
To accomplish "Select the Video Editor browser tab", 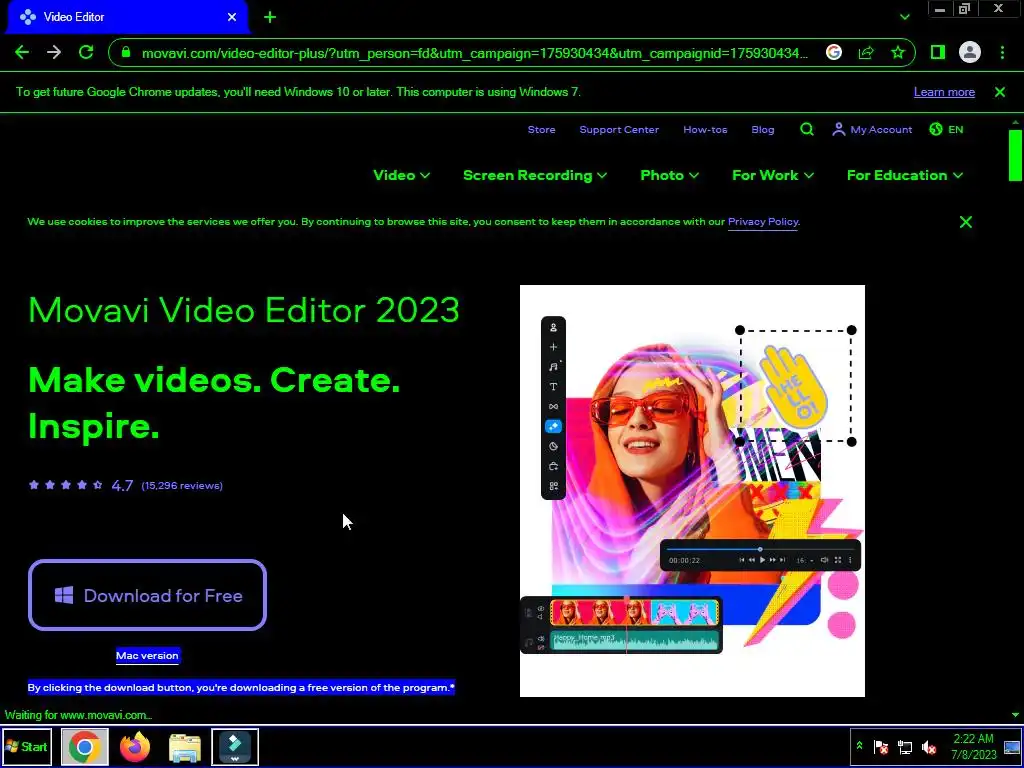I will (127, 17).
